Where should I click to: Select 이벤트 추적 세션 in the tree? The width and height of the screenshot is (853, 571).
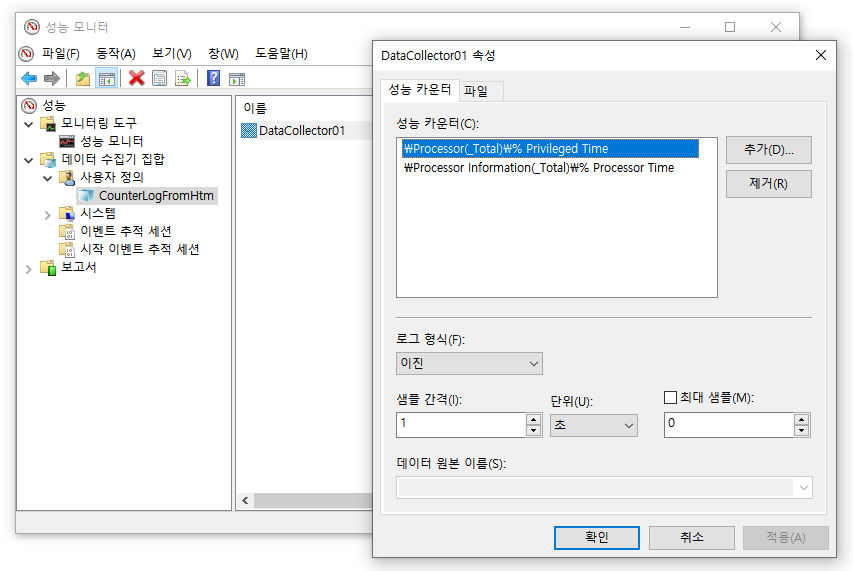(126, 231)
